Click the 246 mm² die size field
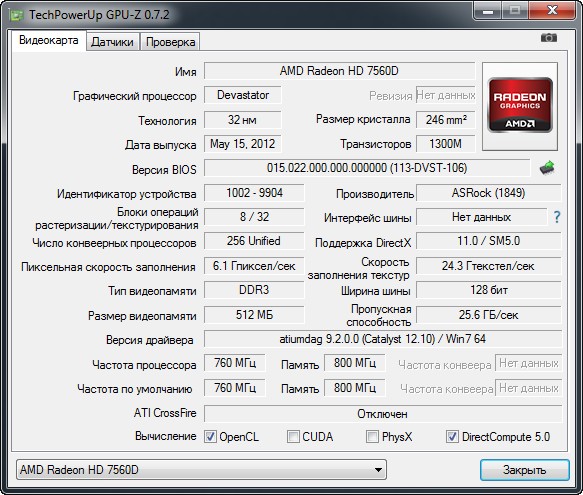 point(445,120)
